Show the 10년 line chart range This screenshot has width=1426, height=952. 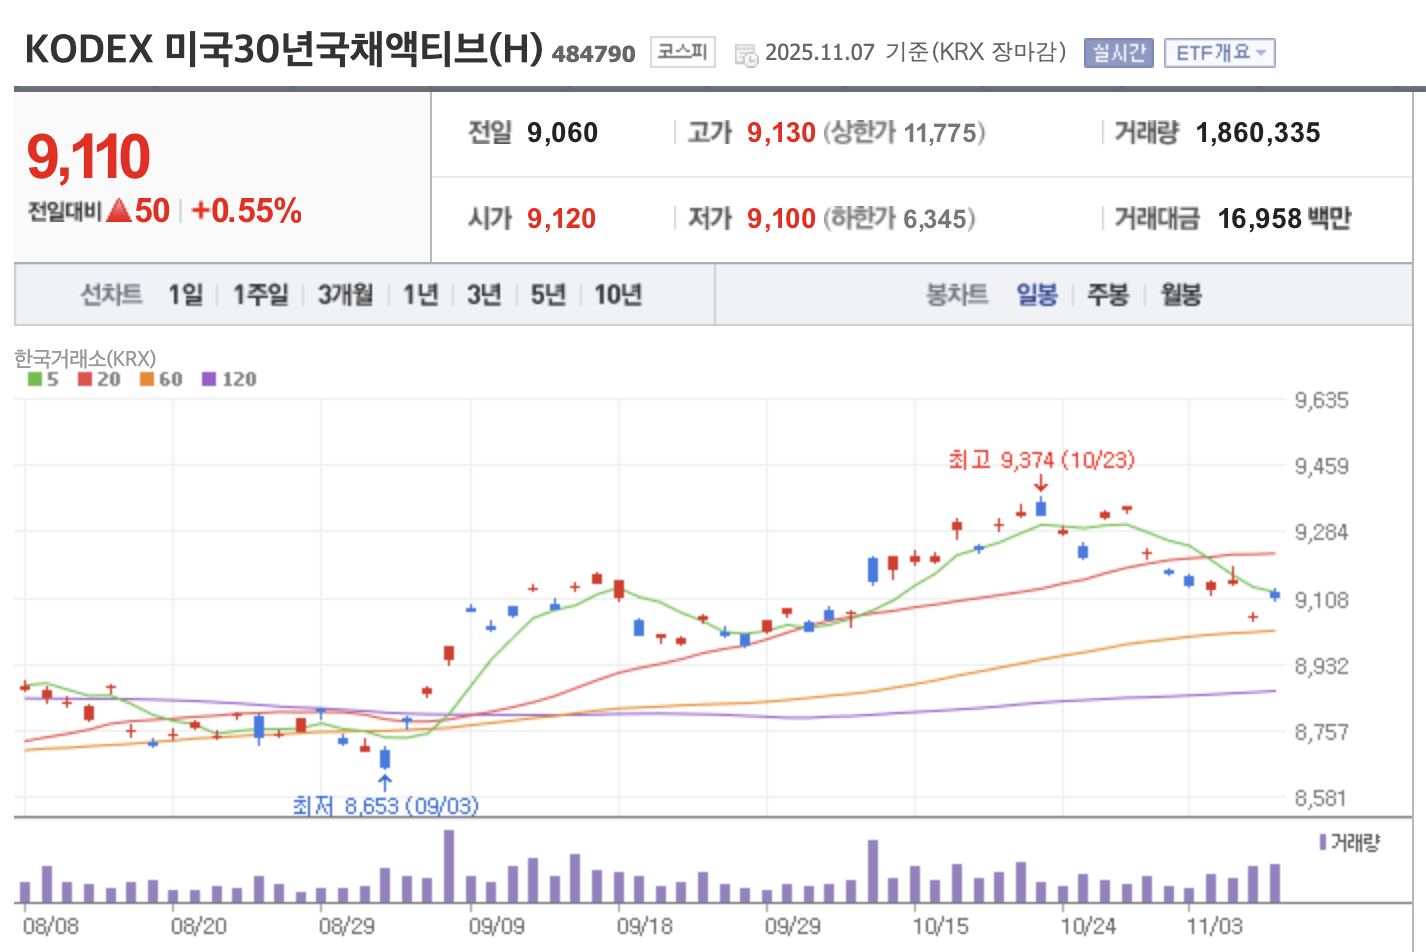coord(617,295)
